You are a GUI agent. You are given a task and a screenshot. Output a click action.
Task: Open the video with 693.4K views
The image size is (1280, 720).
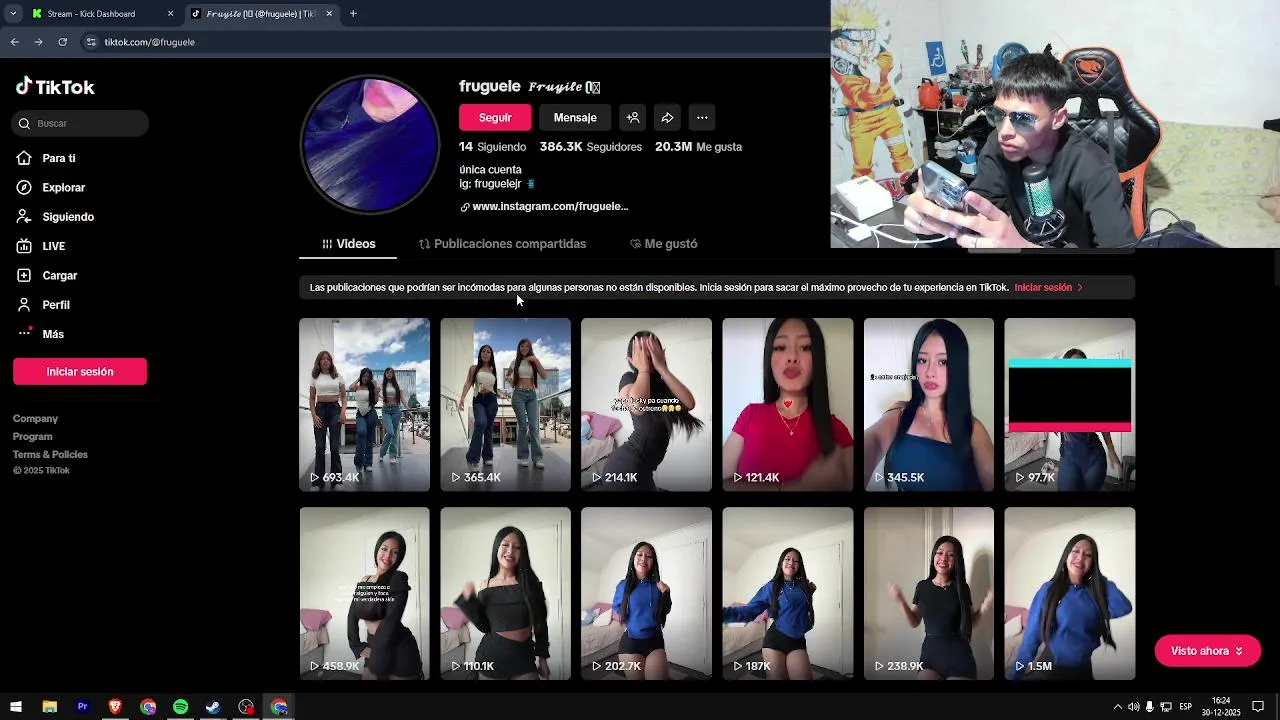364,404
